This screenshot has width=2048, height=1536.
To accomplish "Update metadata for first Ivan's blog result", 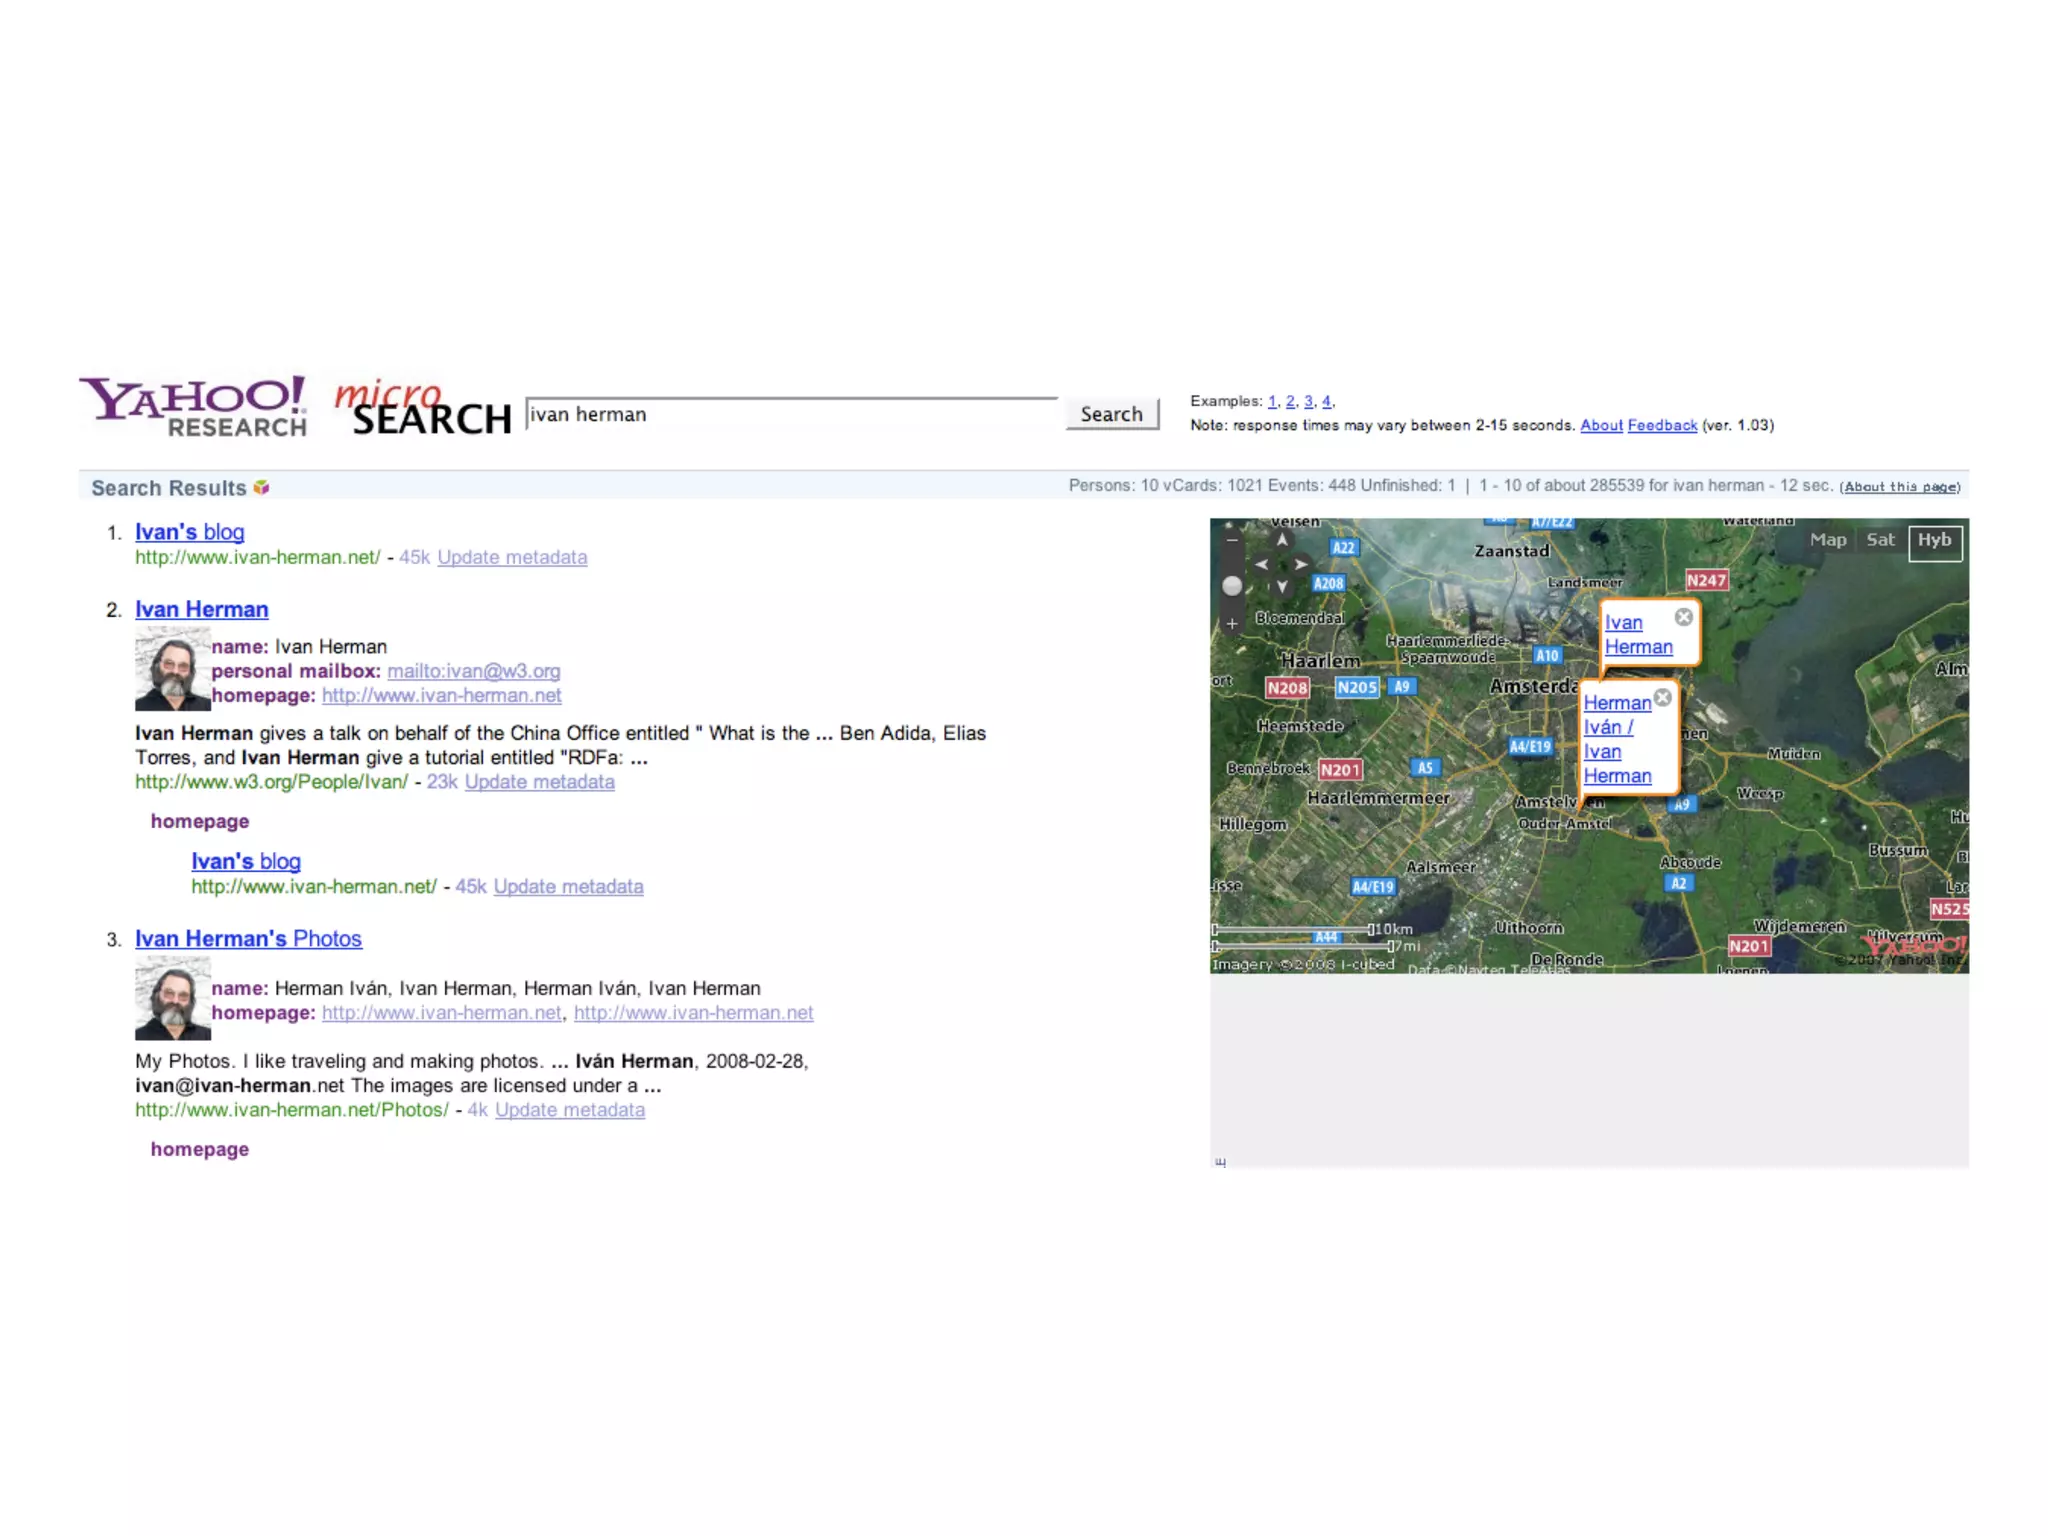I will 512,557.
